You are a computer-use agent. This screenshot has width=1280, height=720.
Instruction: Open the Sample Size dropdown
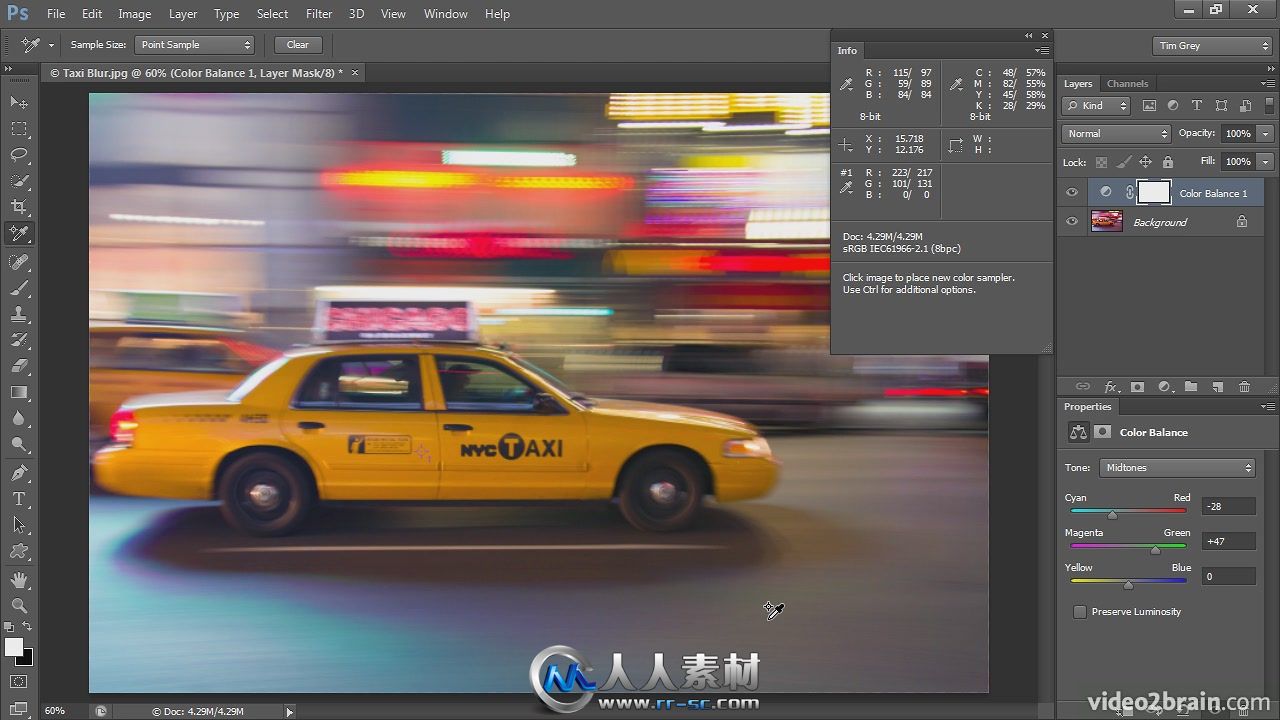click(x=195, y=45)
